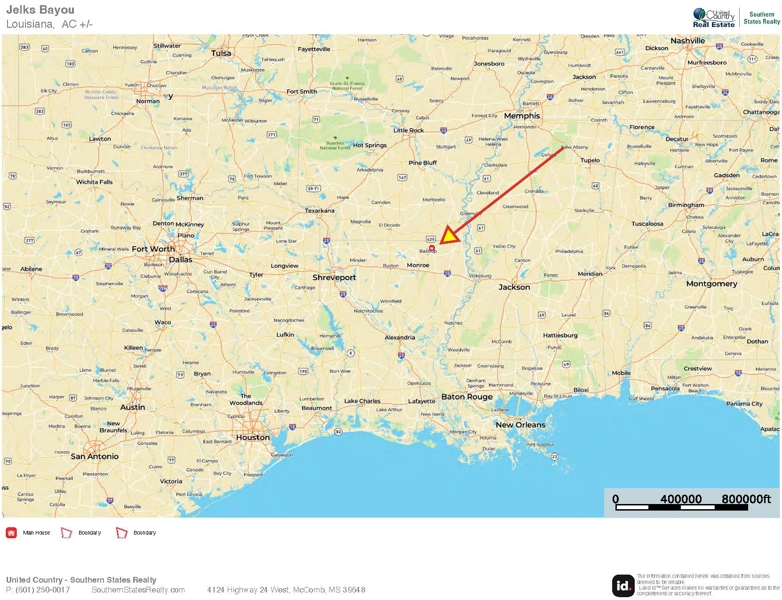
Task: Click the Southern States Realty logo text
Action: pos(761,18)
